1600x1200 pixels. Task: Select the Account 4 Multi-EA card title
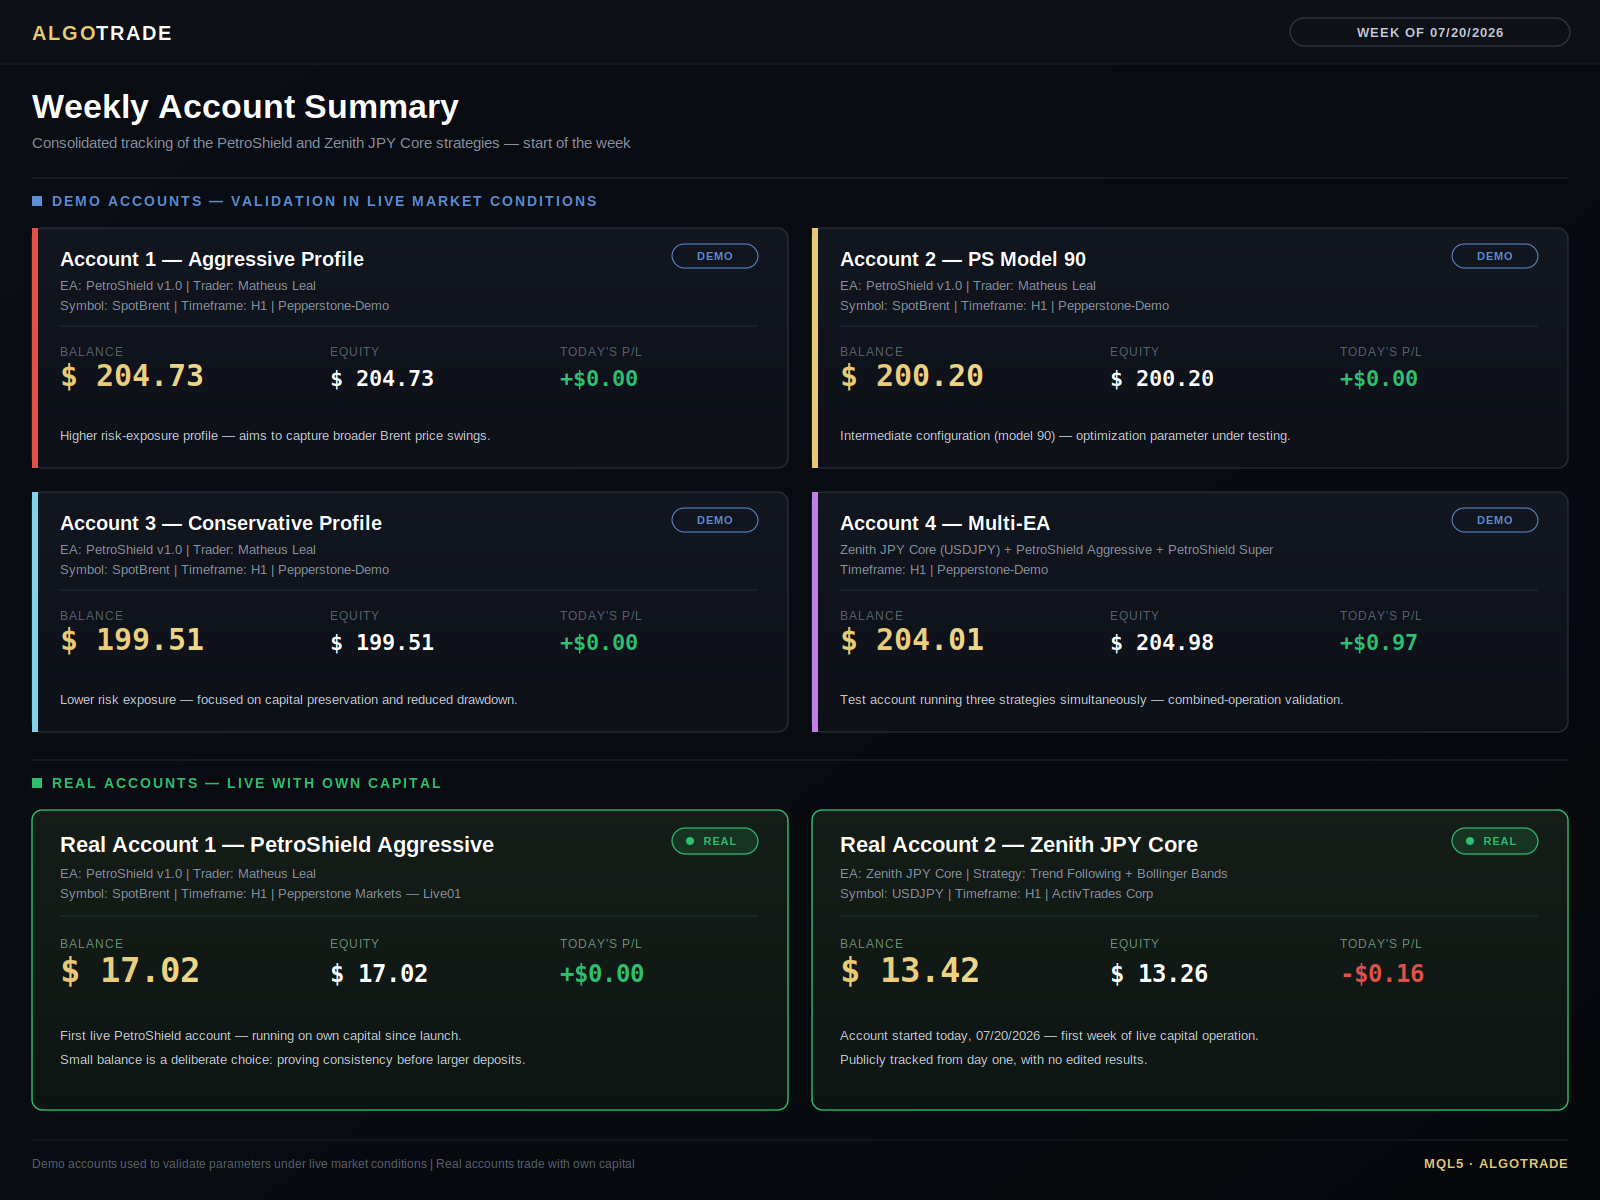pos(945,523)
